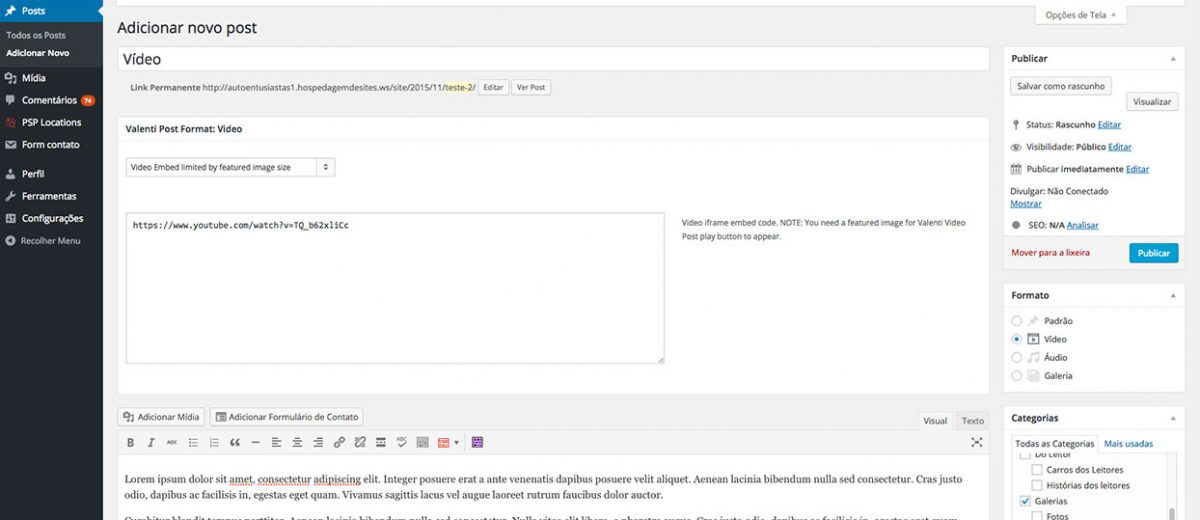Click Mover para a lixeira link
1200x520 pixels.
[x=1050, y=253]
